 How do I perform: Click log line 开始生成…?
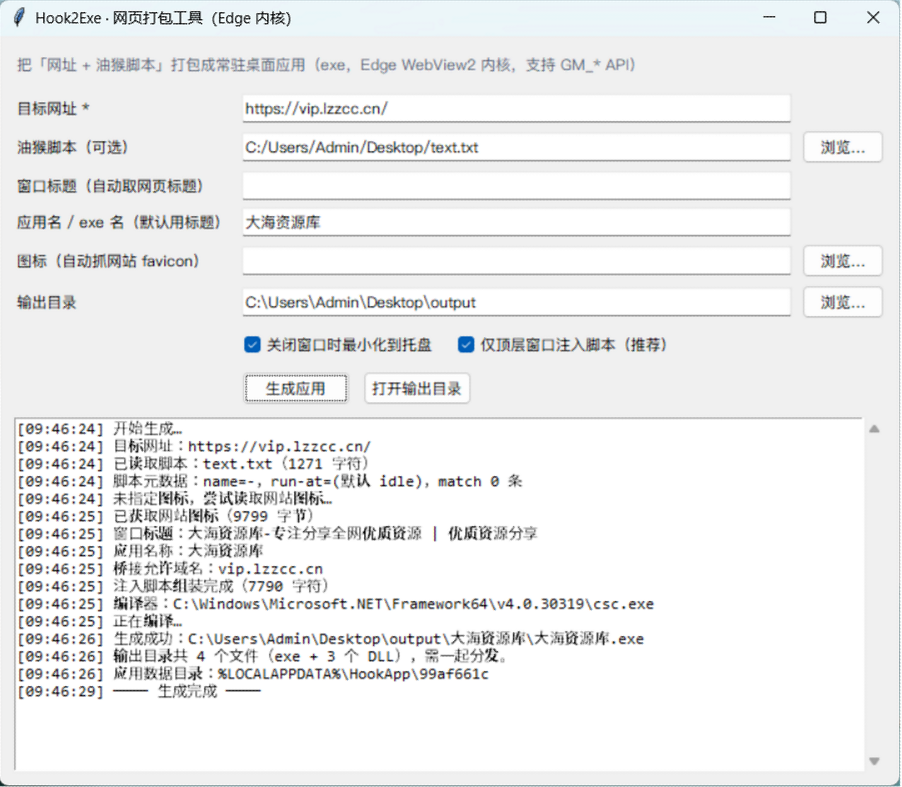(100, 429)
